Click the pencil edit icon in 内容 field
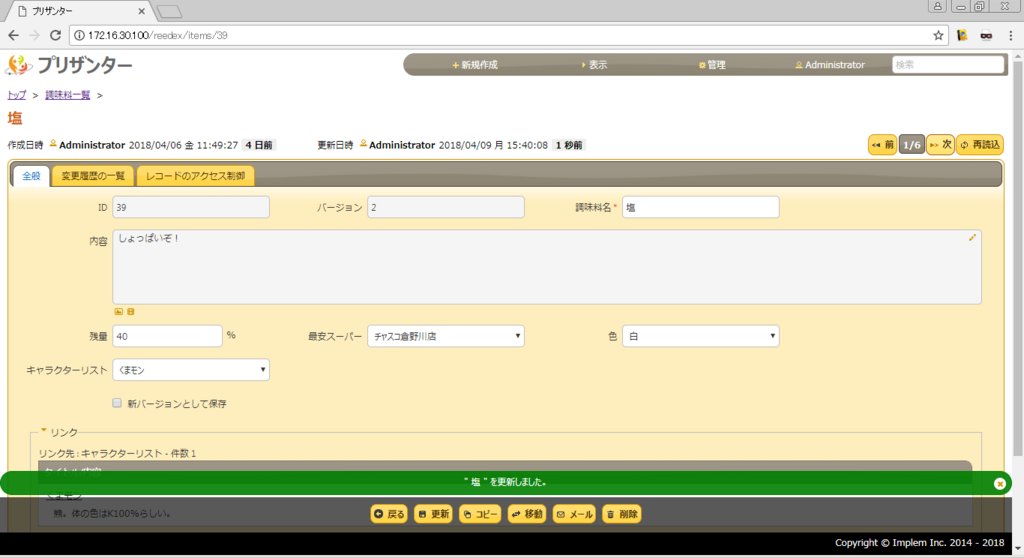This screenshot has height=558, width=1024. (972, 238)
